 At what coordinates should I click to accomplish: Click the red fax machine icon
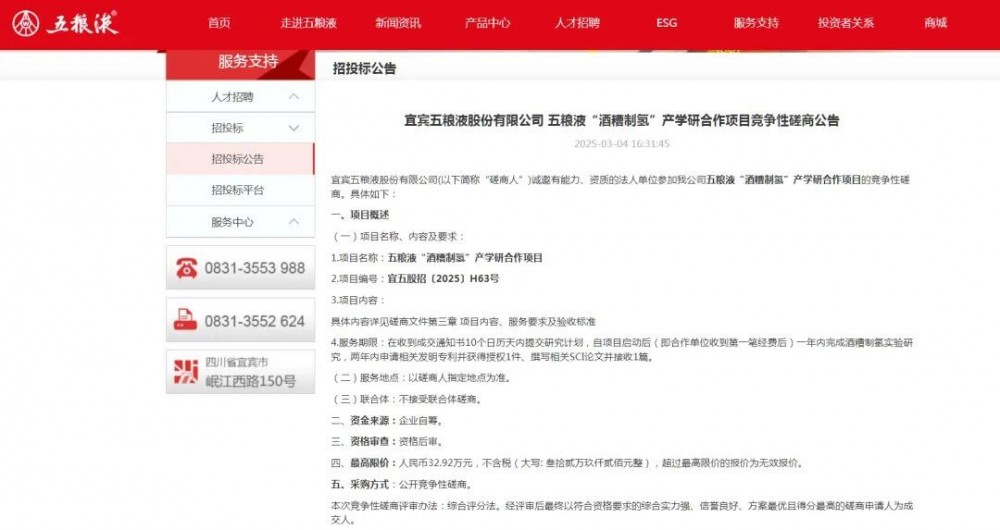[186, 321]
